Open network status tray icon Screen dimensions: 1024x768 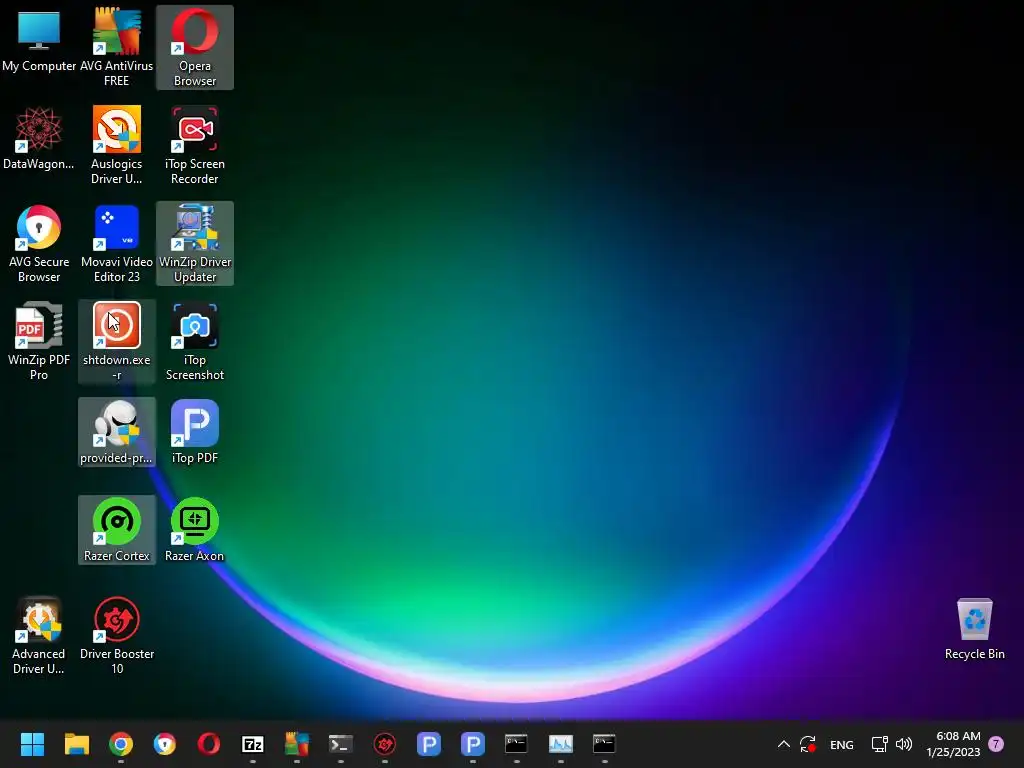pyautogui.click(x=879, y=744)
